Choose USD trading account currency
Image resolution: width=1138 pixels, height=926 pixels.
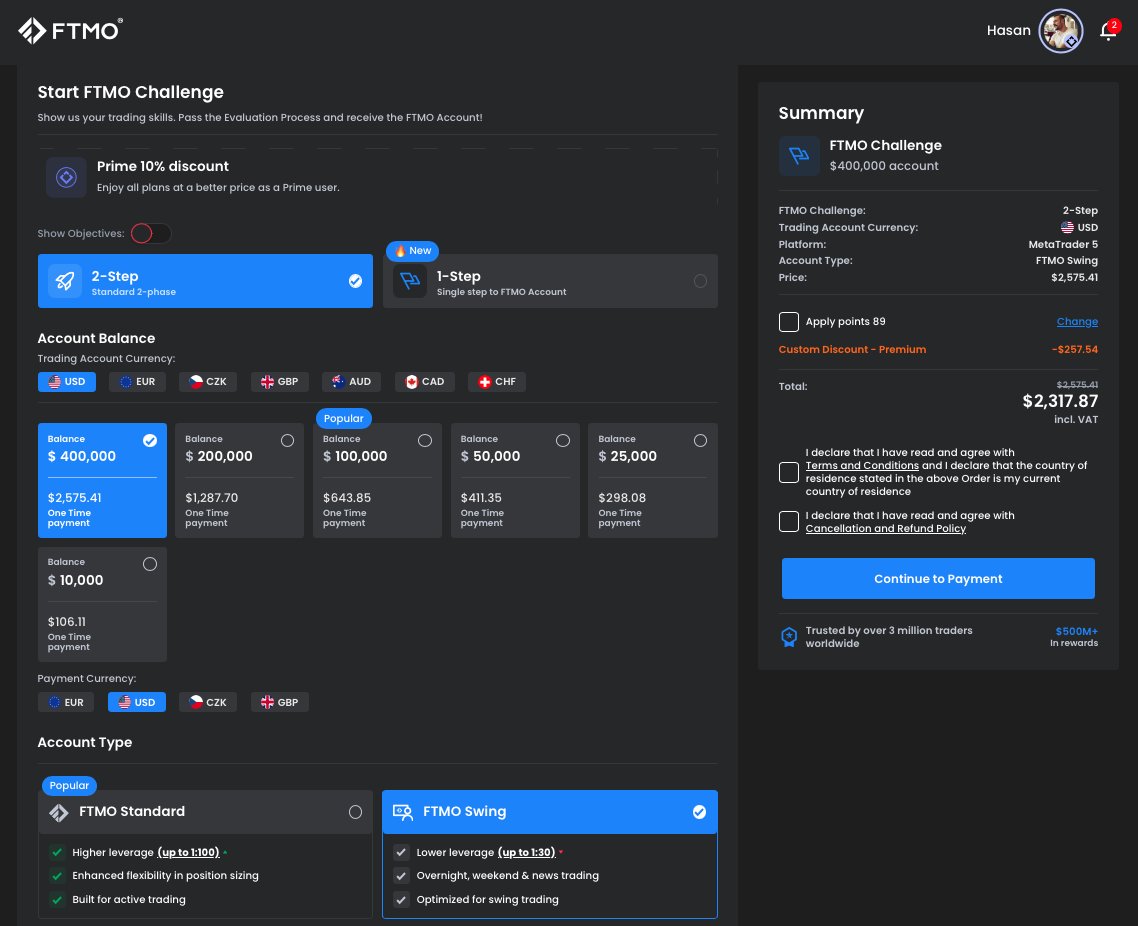[67, 382]
